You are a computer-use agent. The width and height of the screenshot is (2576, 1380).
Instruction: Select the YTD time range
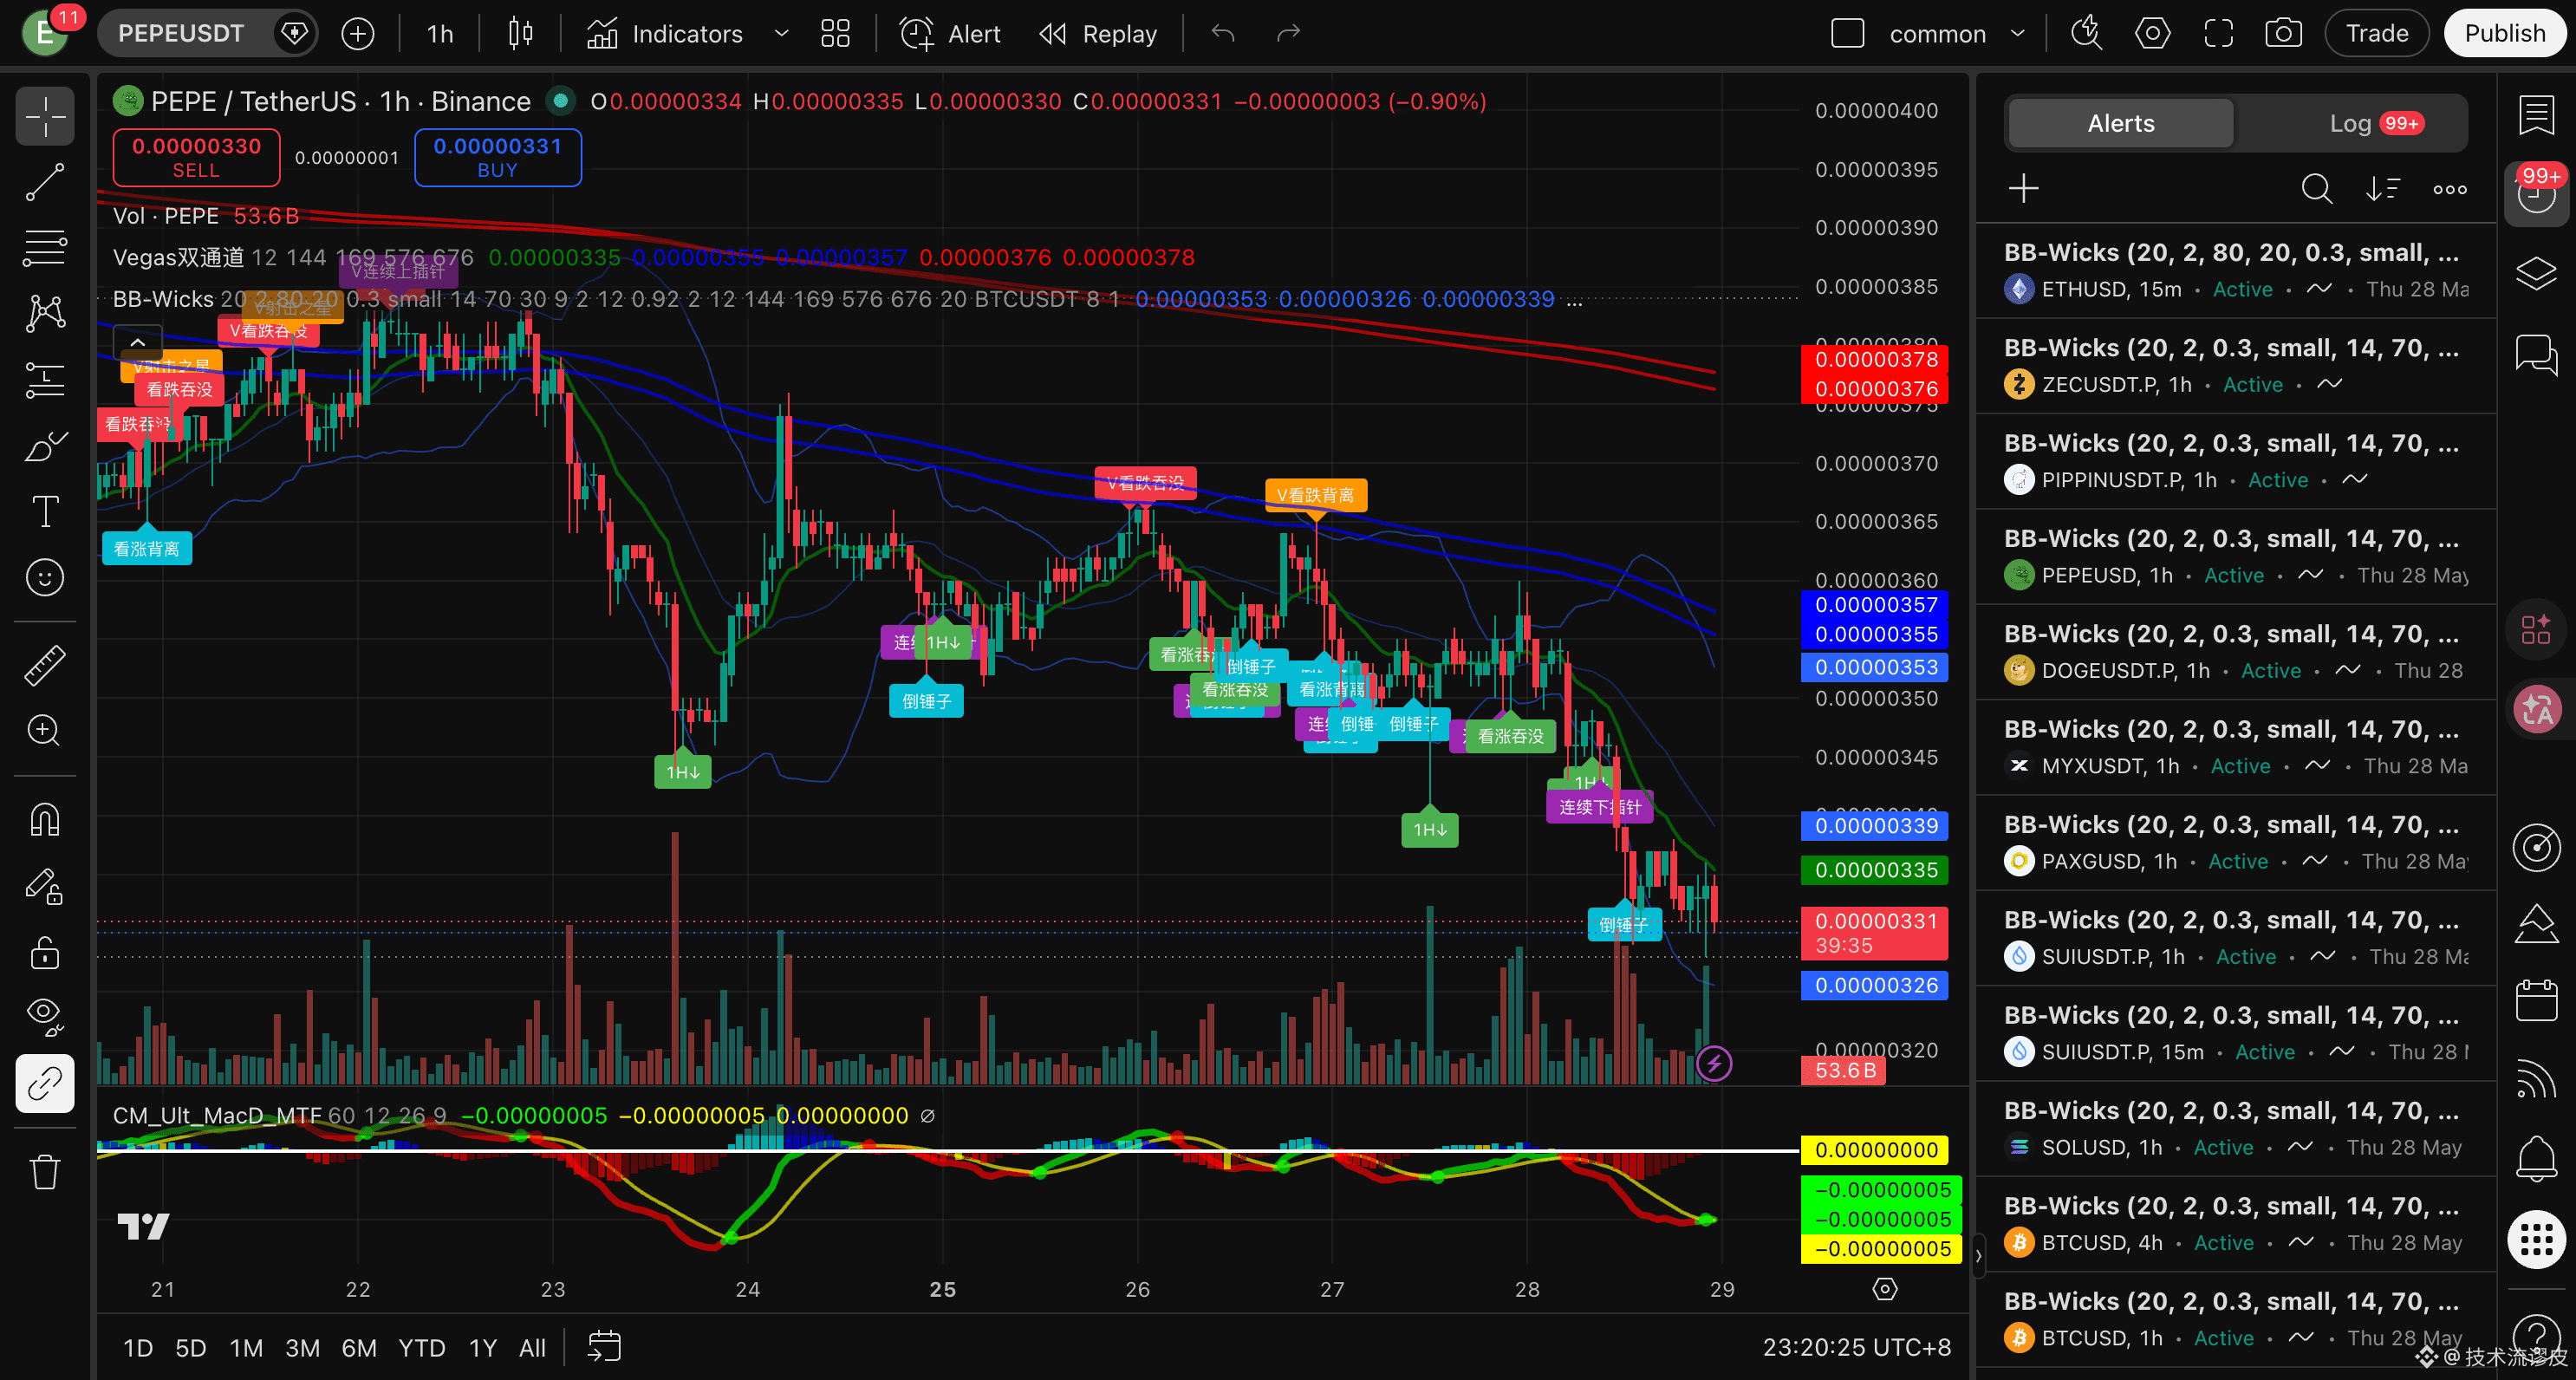[x=422, y=1348]
